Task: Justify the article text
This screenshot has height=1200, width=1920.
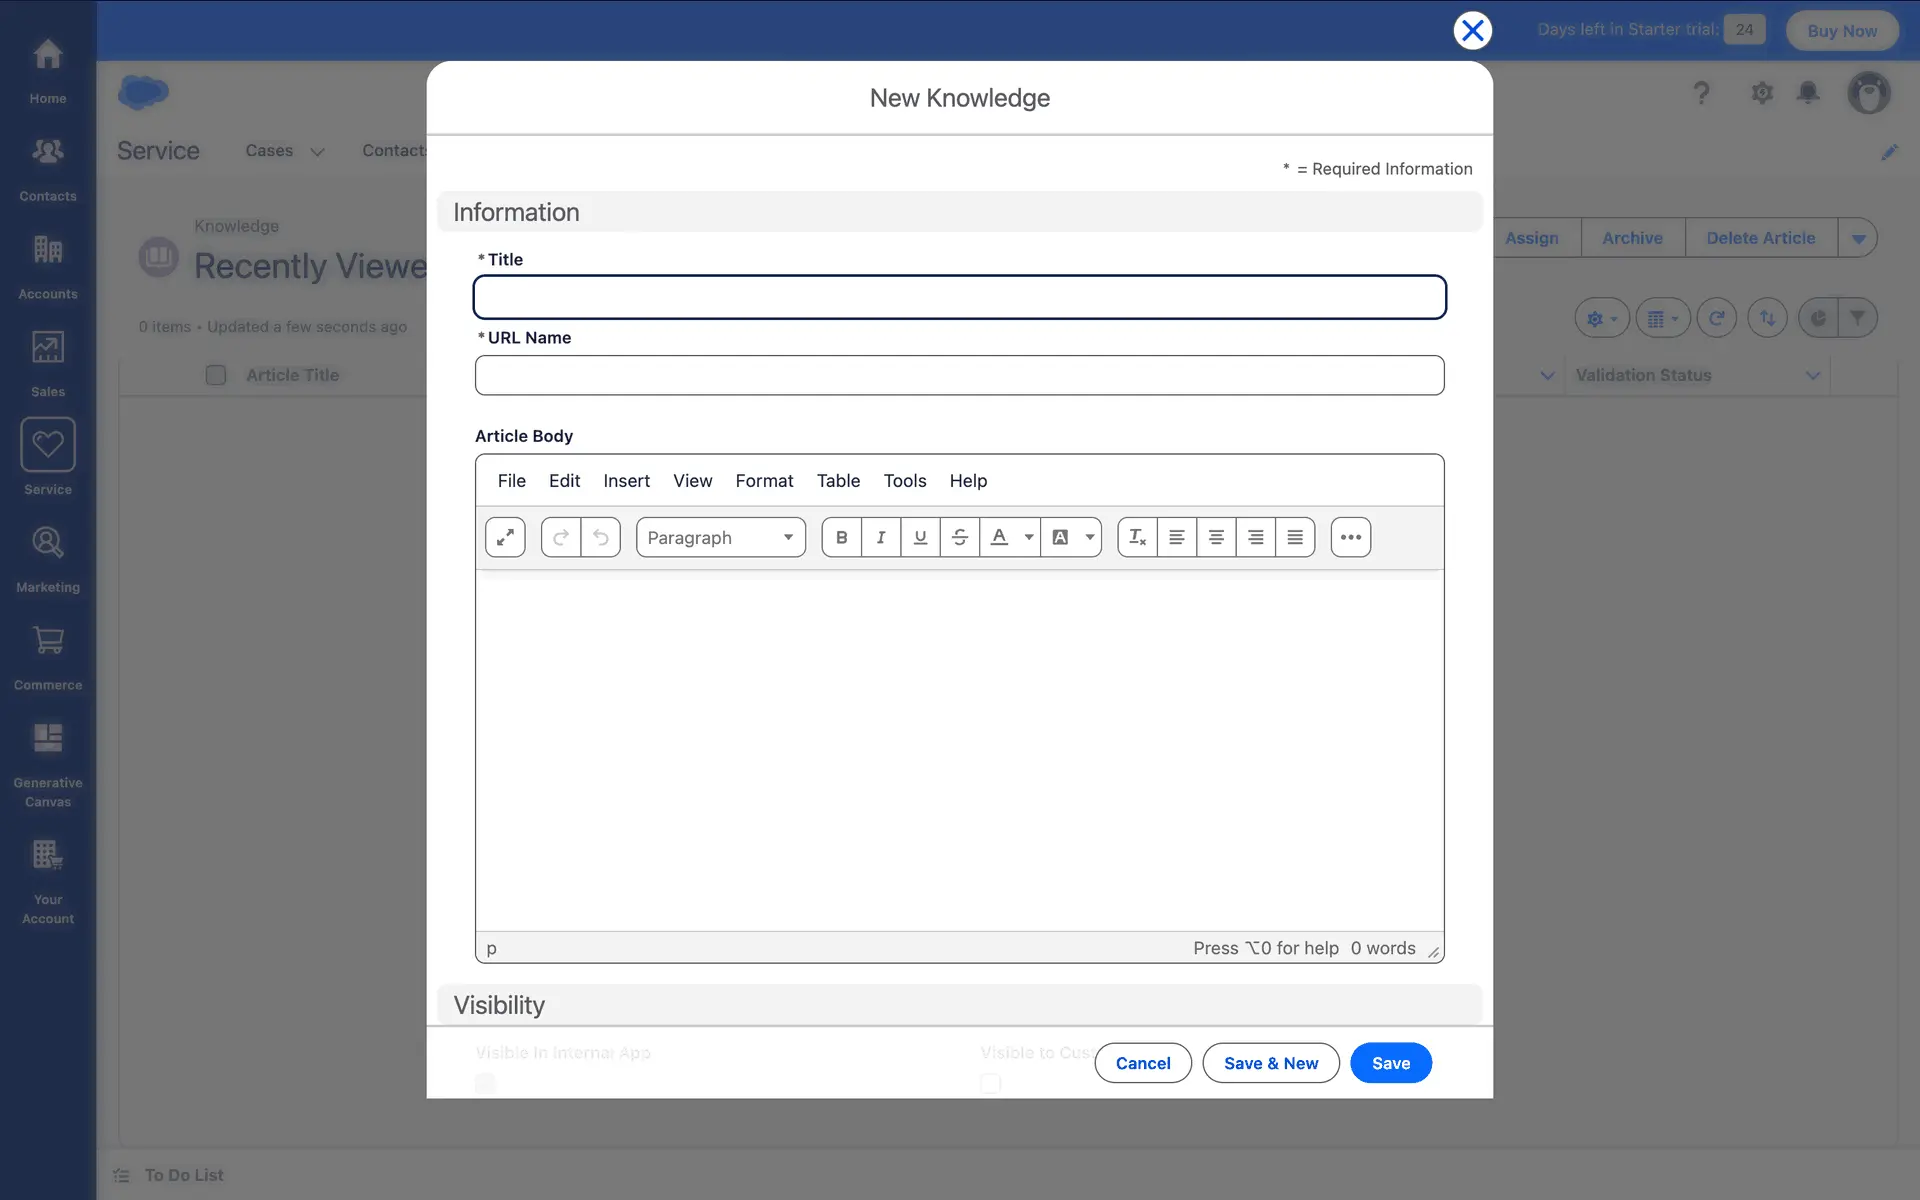Action: tap(1295, 537)
